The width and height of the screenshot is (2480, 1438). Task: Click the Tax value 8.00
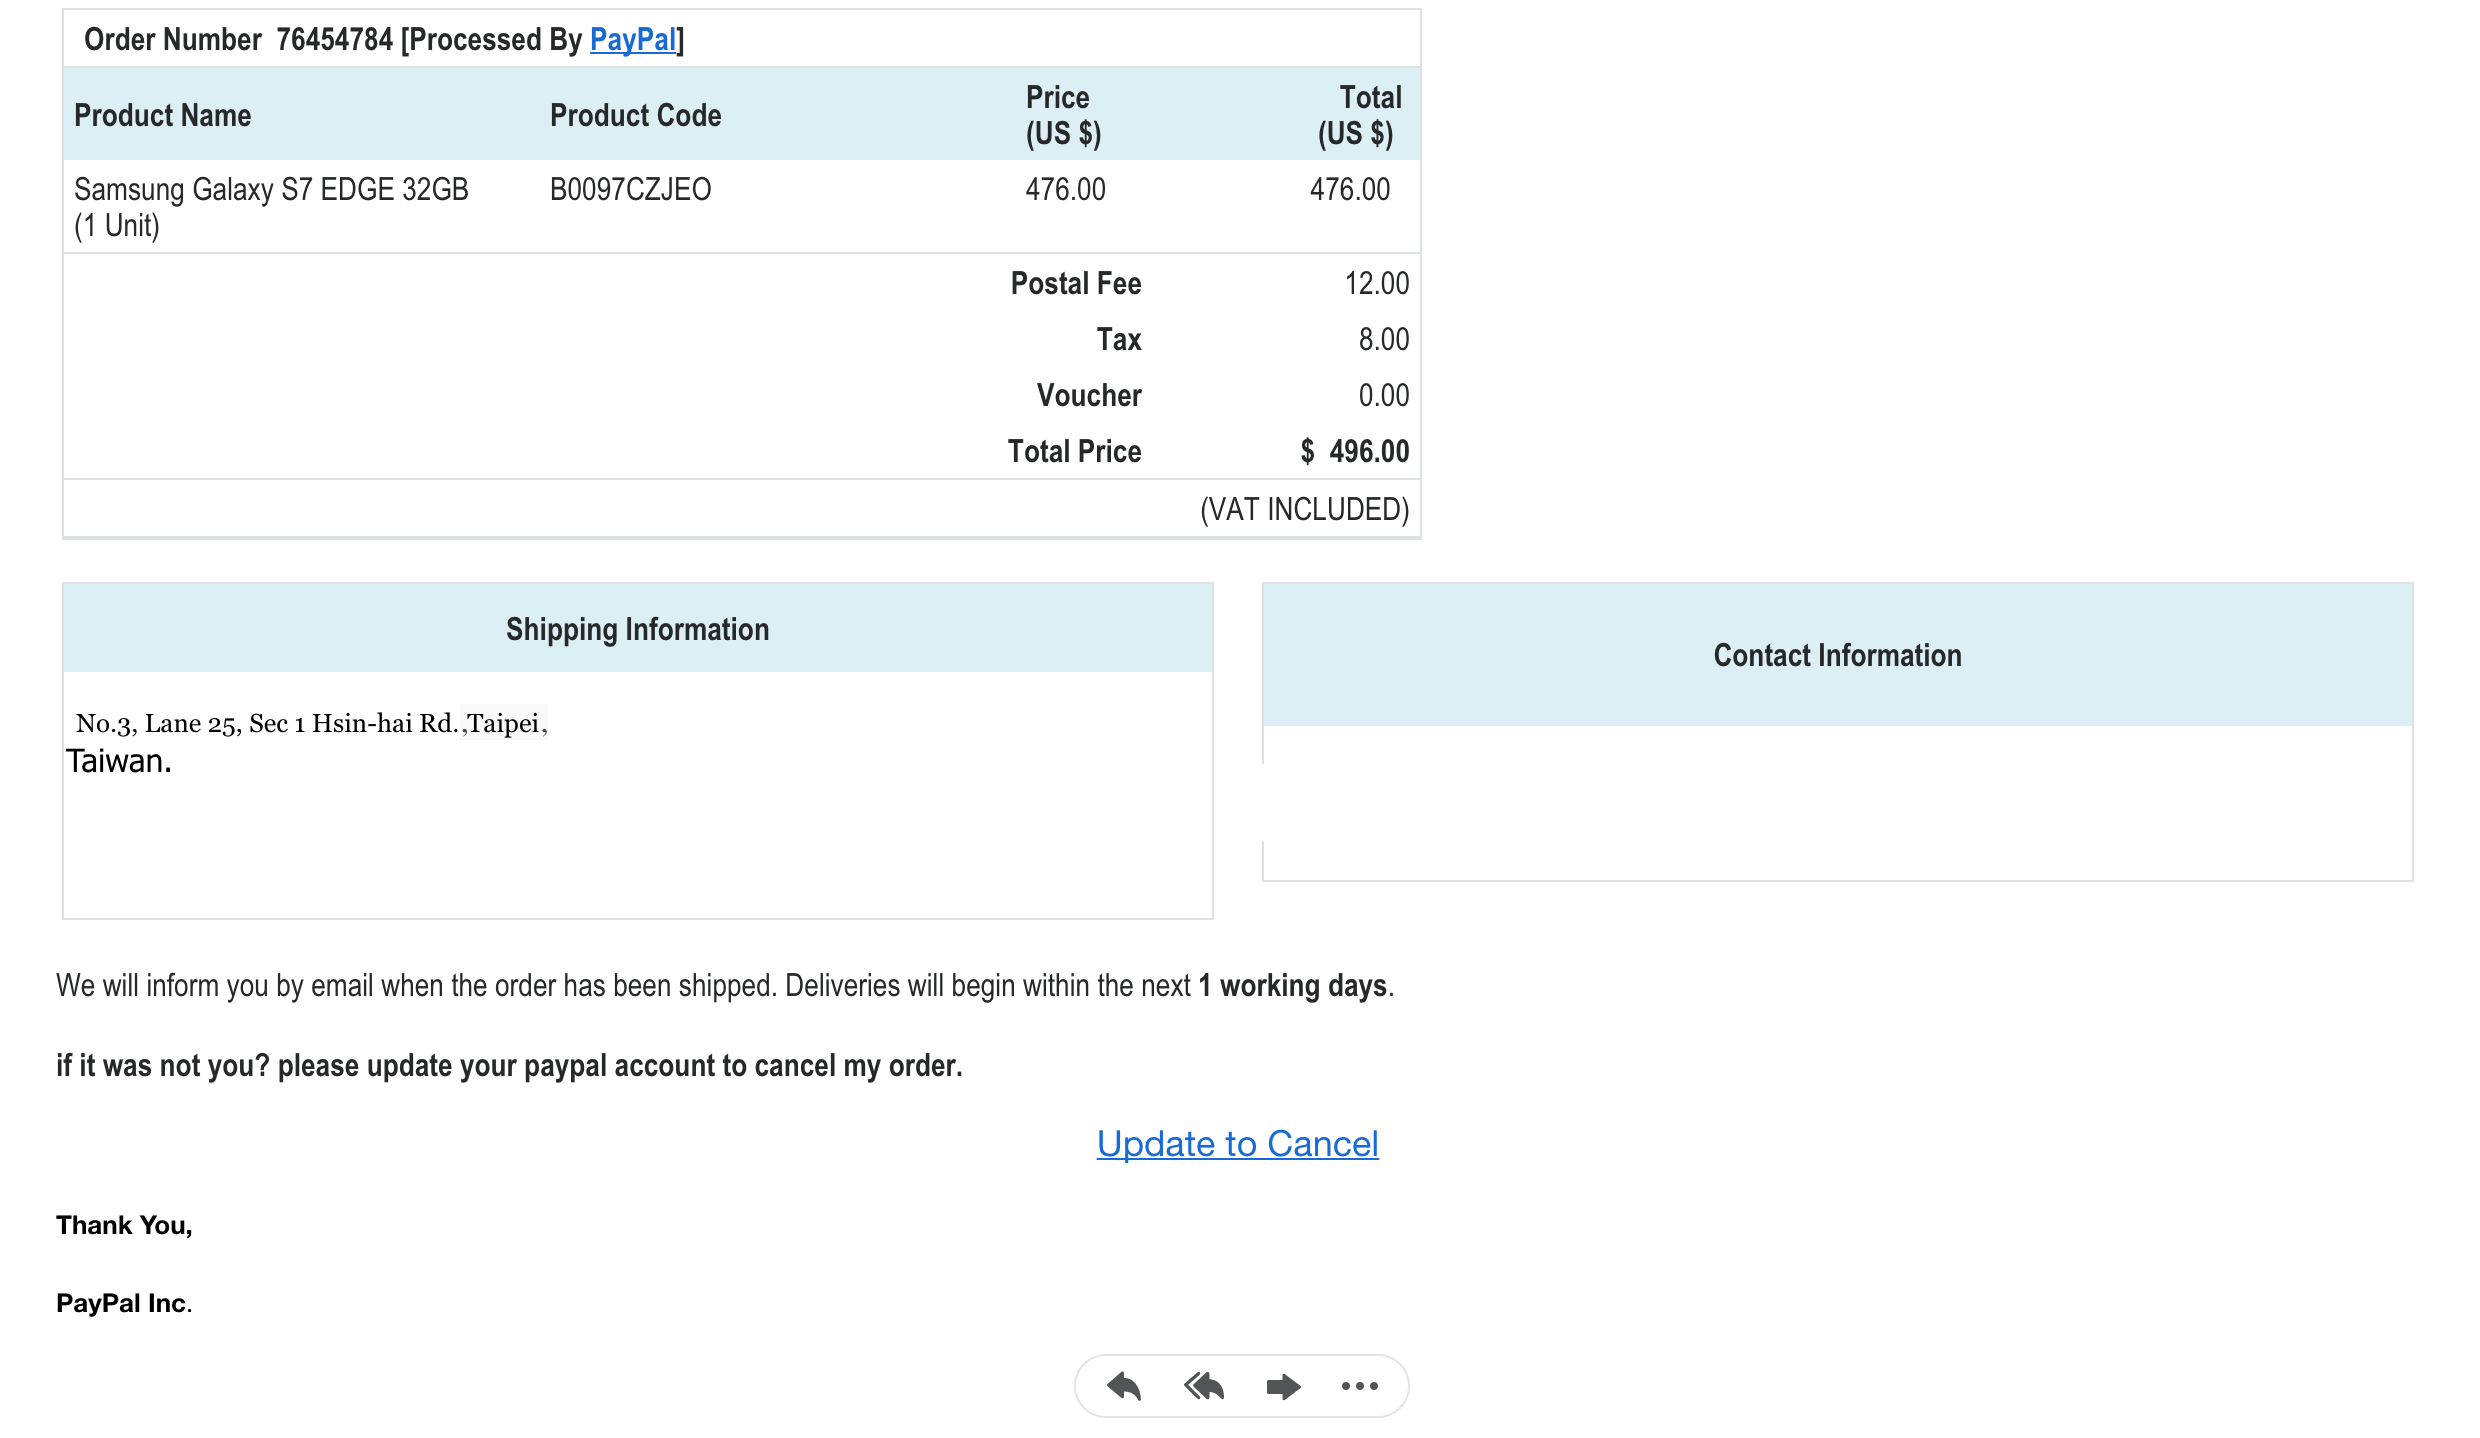click(x=1384, y=339)
